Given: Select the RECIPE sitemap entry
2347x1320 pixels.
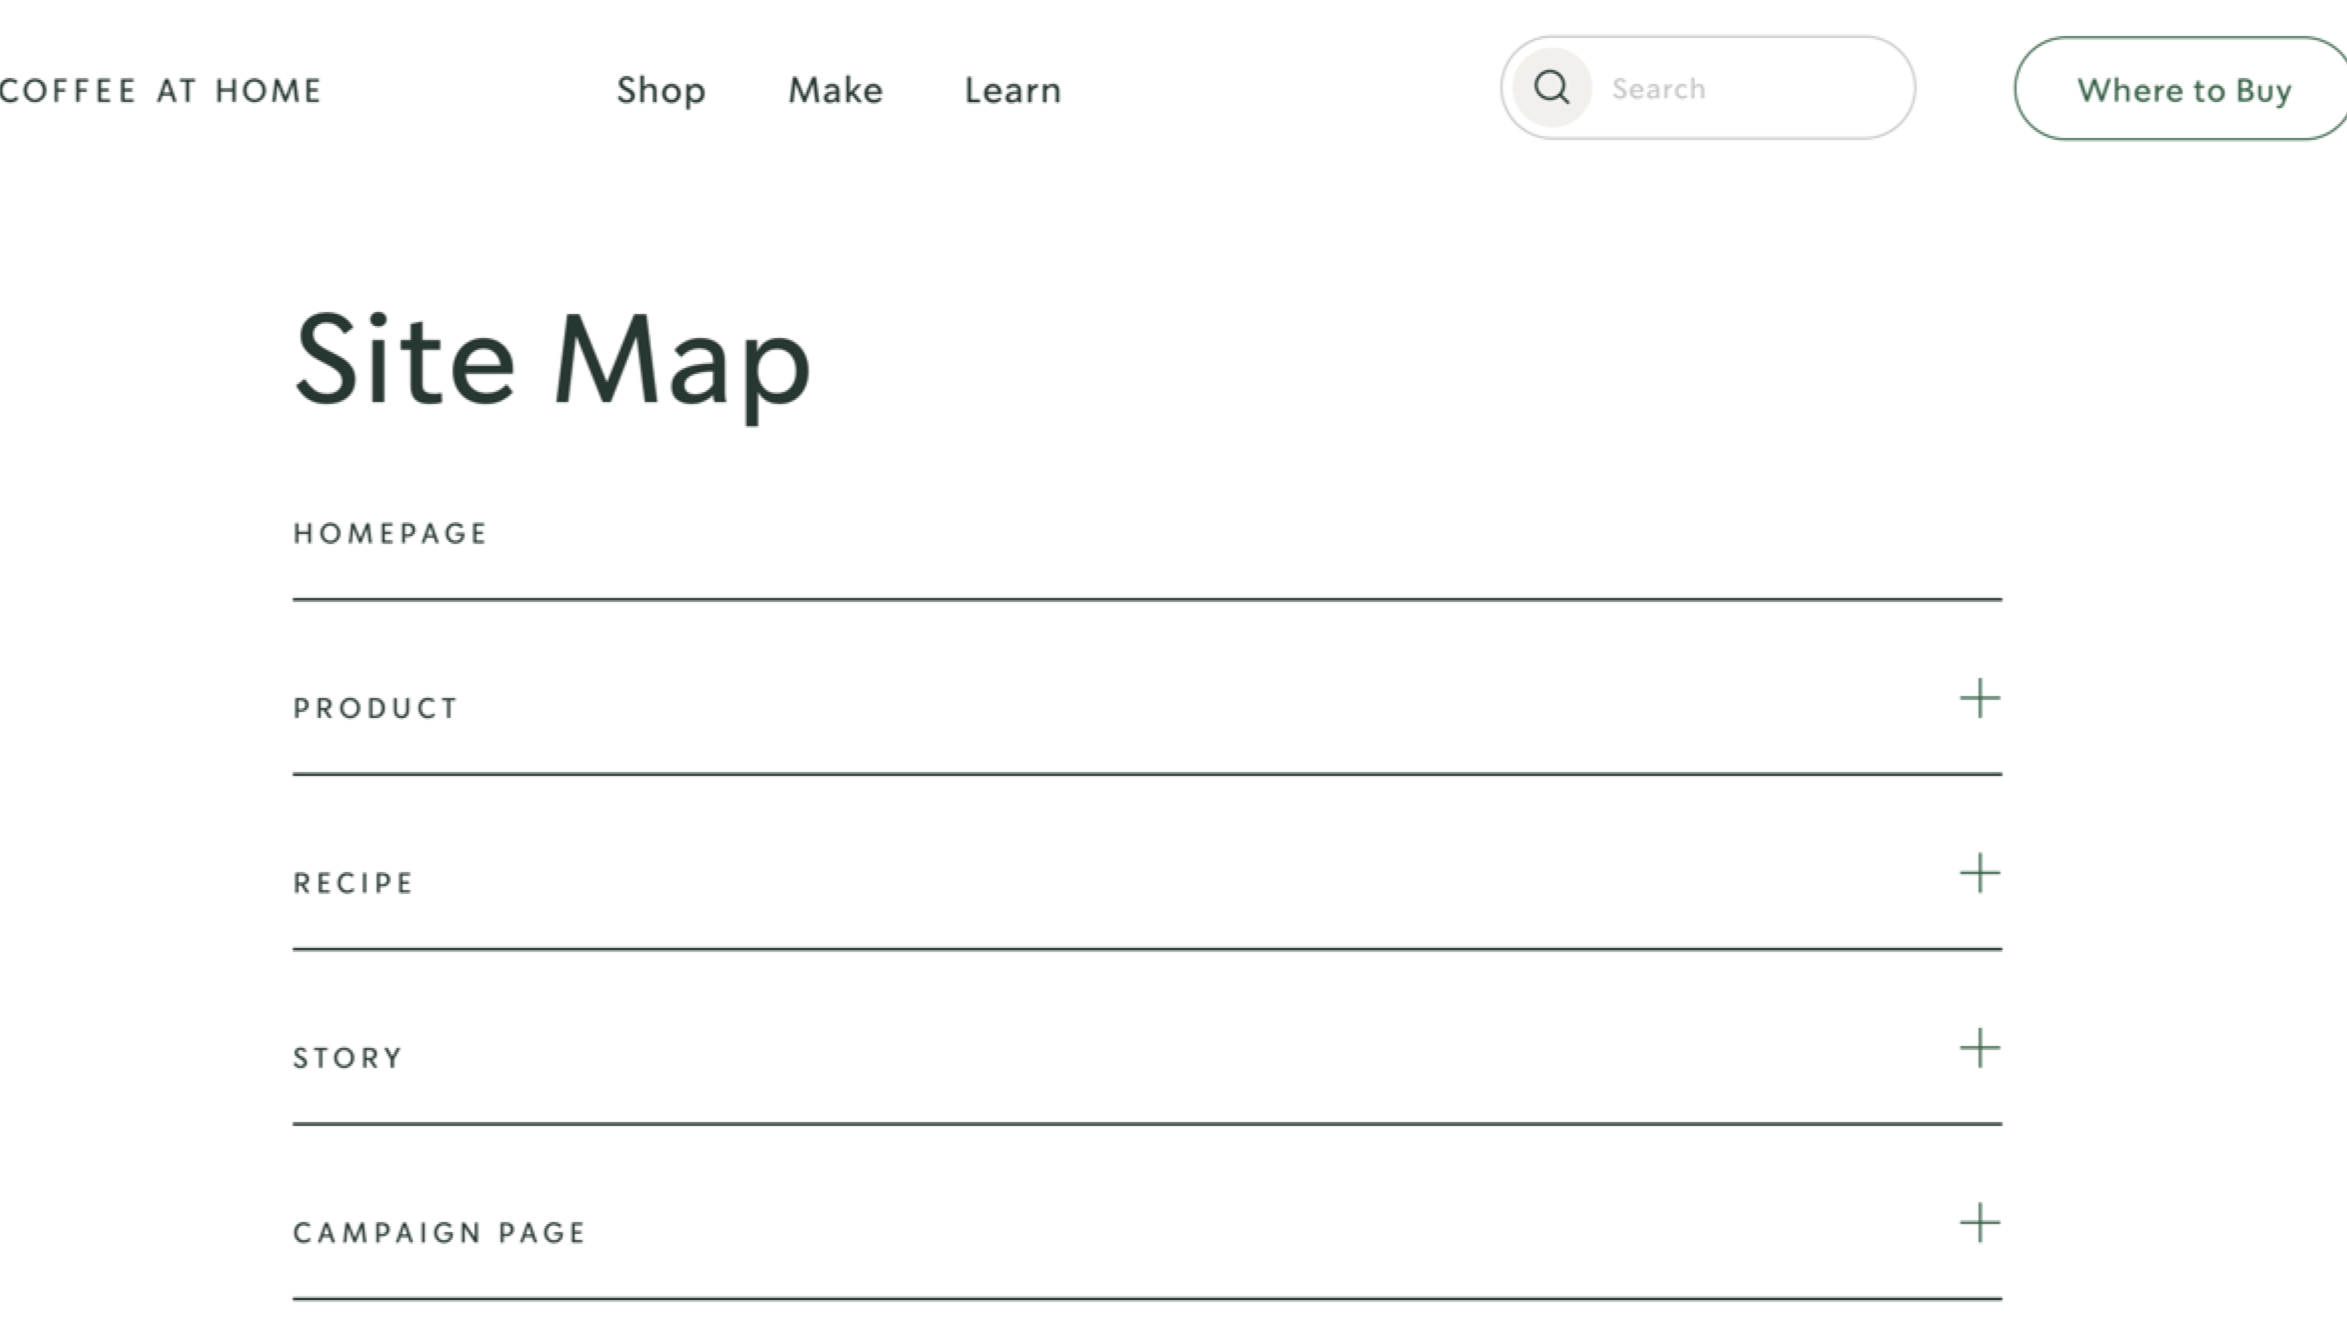Looking at the screenshot, I should tap(352, 882).
